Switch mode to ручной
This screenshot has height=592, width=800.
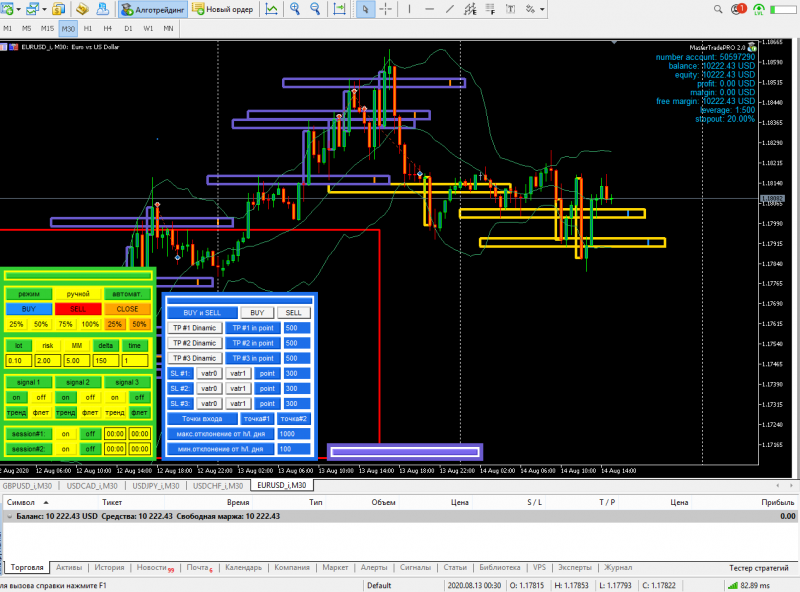coord(78,294)
